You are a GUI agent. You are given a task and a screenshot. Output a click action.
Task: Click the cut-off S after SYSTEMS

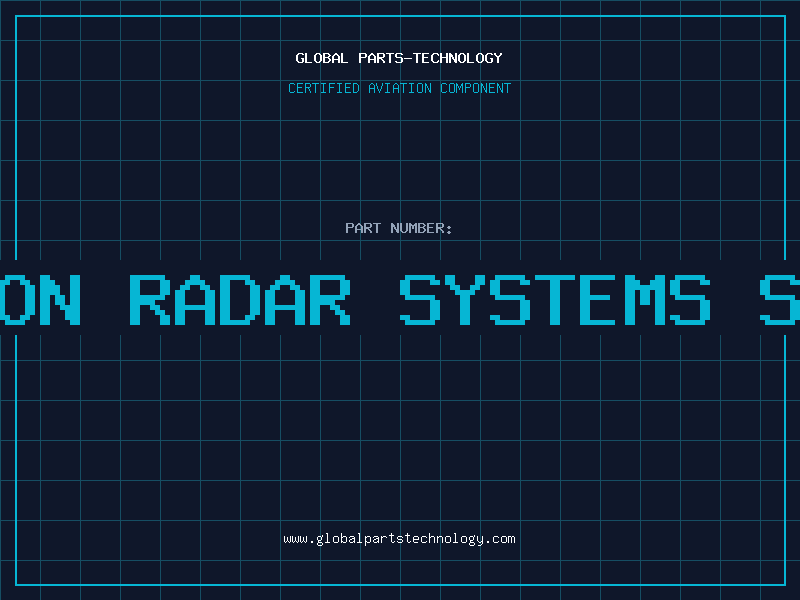780,300
